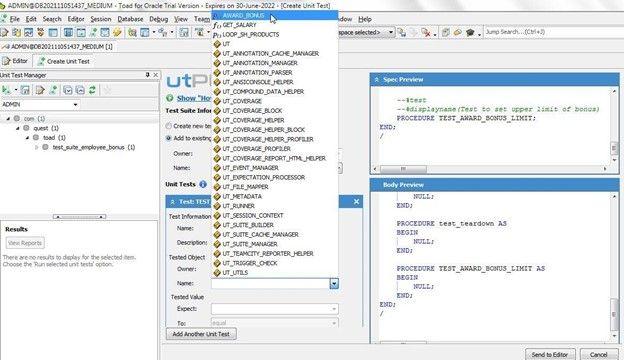This screenshot has width=624, height=360.
Task: Choose AWARD_BONUS from the dropdown list
Action: tap(275, 16)
